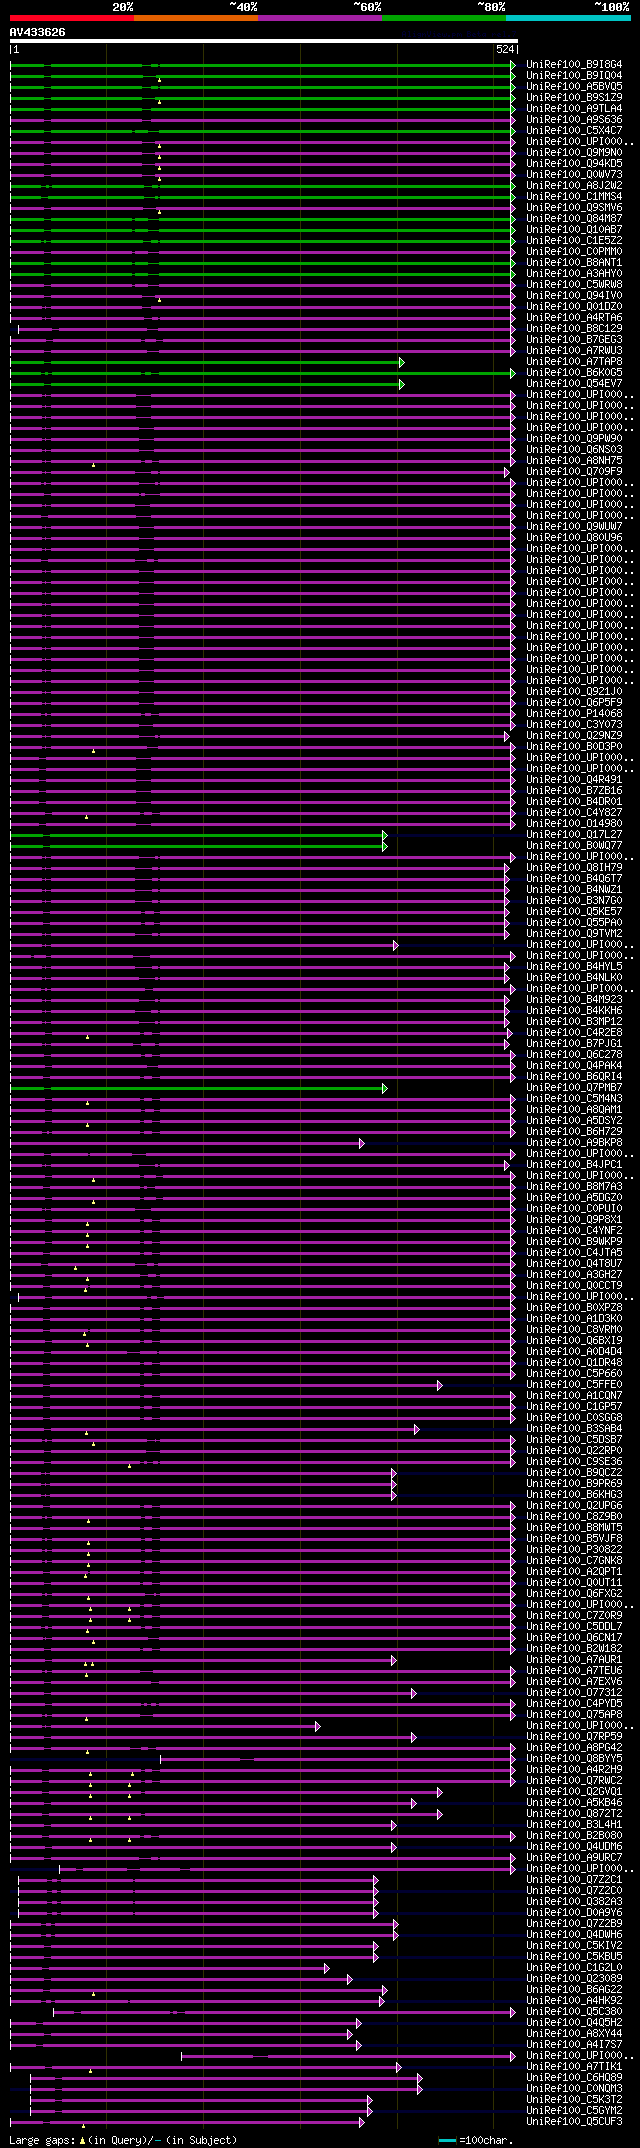
Task: Select hit label UniRef100_Q9P8X1
Action: tap(574, 1219)
